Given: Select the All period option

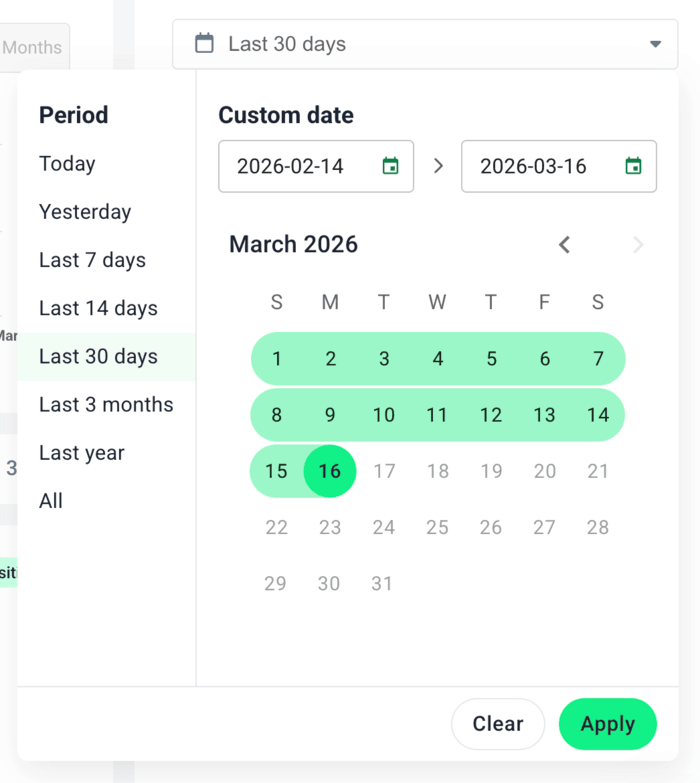Looking at the screenshot, I should (51, 501).
